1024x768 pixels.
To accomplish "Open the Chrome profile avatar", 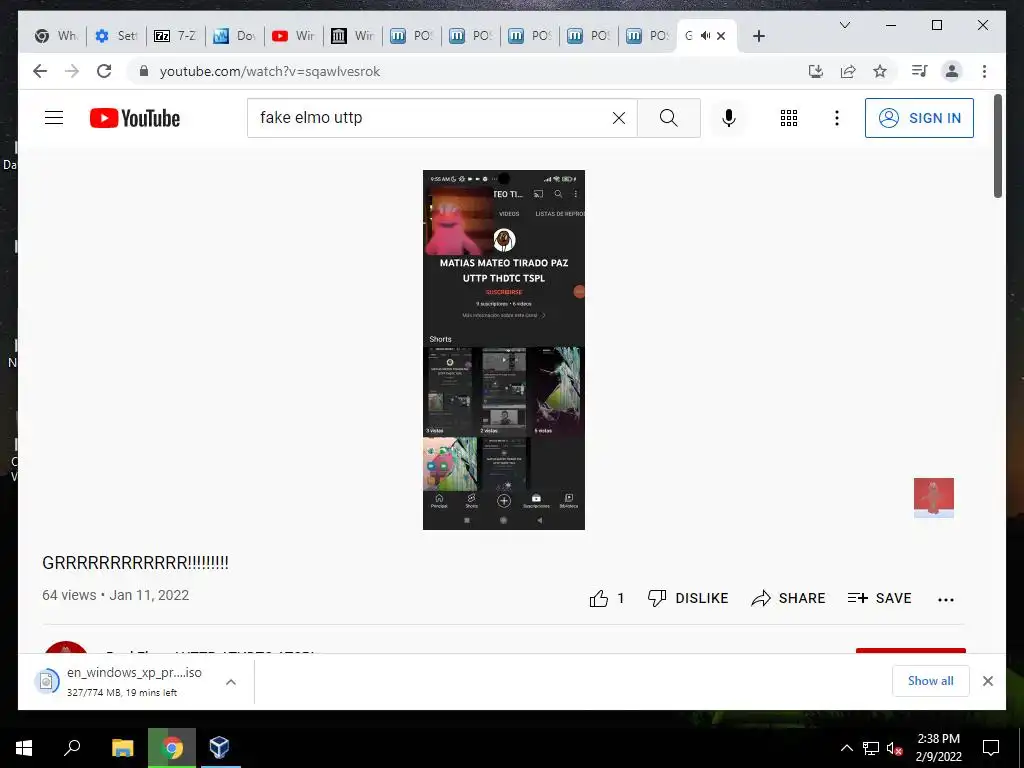I will [952, 71].
